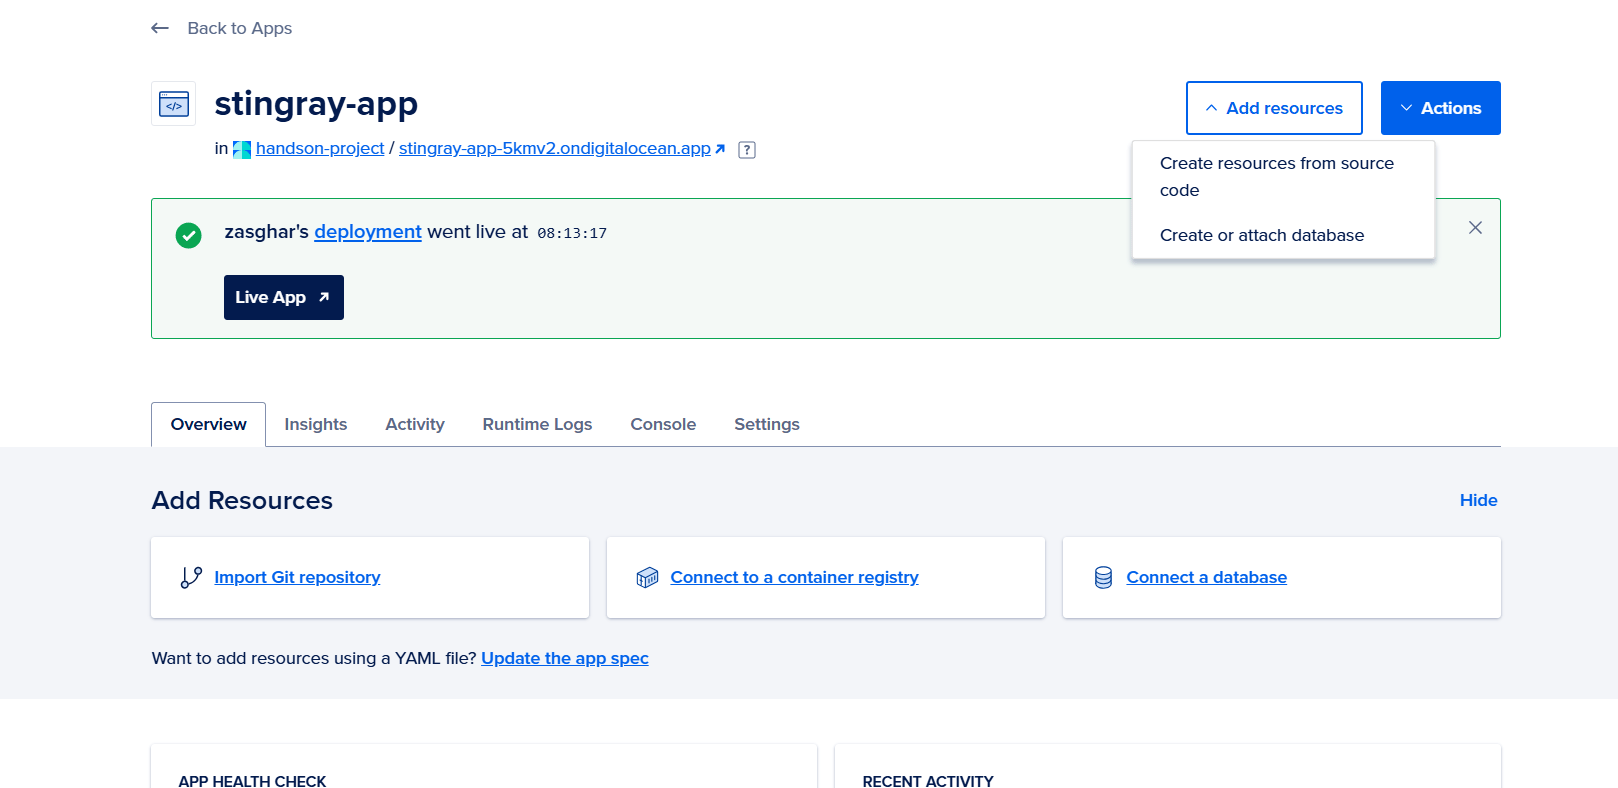The width and height of the screenshot is (1618, 788).
Task: Launch the Live App button
Action: click(284, 297)
